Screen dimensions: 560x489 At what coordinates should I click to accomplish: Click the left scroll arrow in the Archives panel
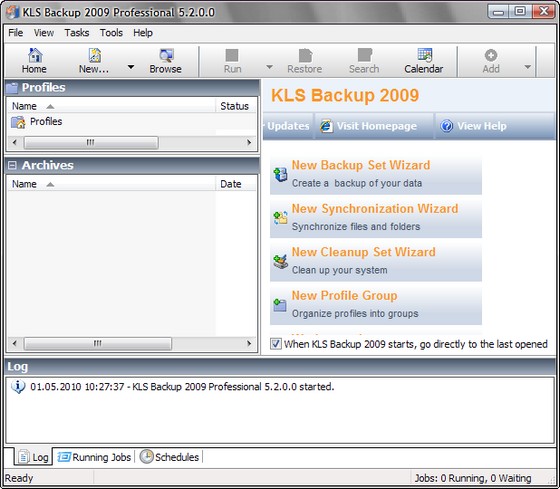coord(15,344)
